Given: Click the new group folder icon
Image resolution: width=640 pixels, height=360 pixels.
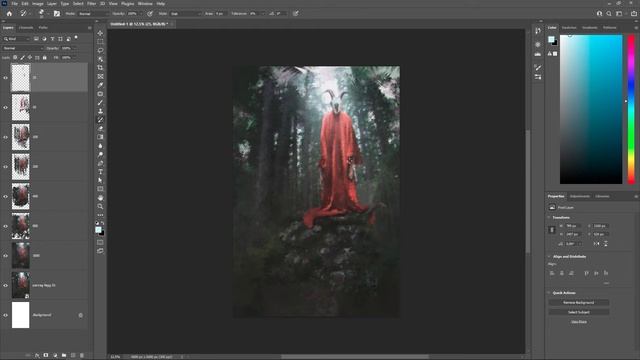Looking at the screenshot, I should coord(64,356).
